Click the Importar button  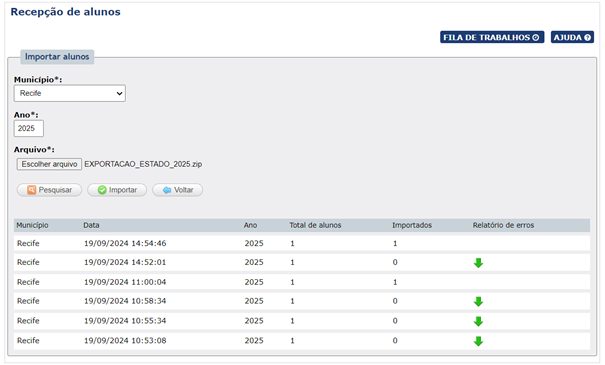(117, 190)
